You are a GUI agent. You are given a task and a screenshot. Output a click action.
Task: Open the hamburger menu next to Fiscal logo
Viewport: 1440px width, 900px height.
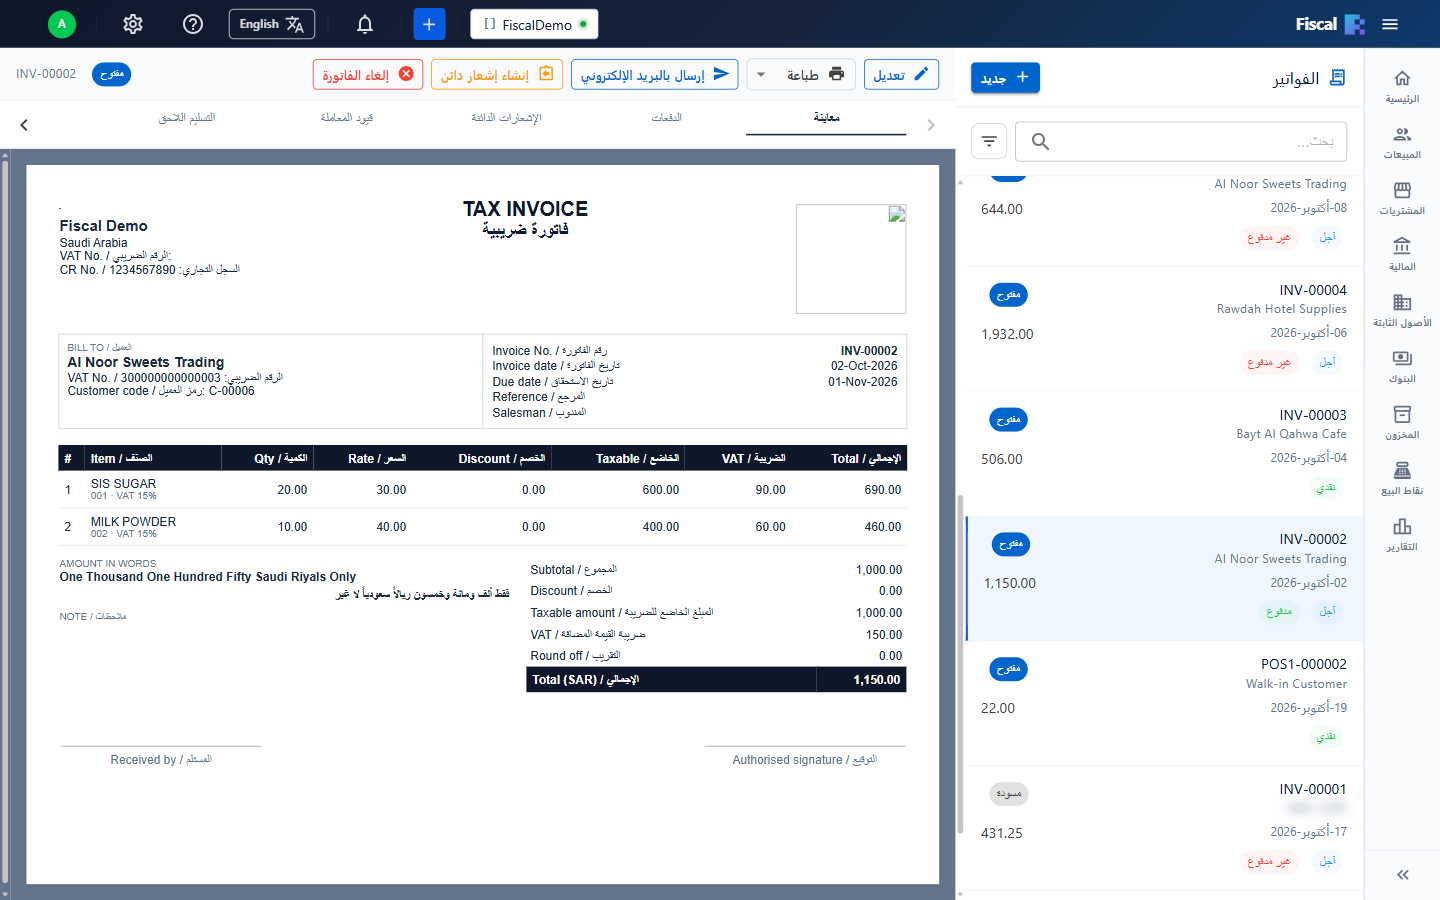point(1390,24)
